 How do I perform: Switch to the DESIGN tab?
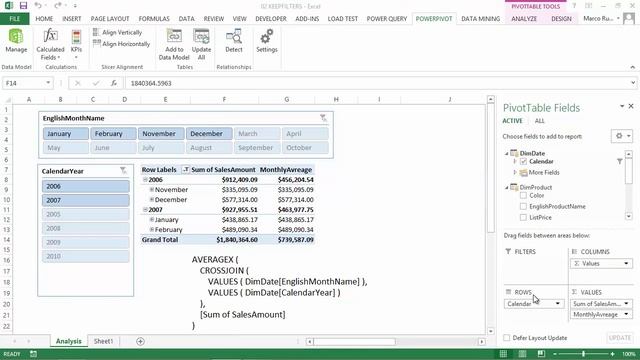(561, 19)
